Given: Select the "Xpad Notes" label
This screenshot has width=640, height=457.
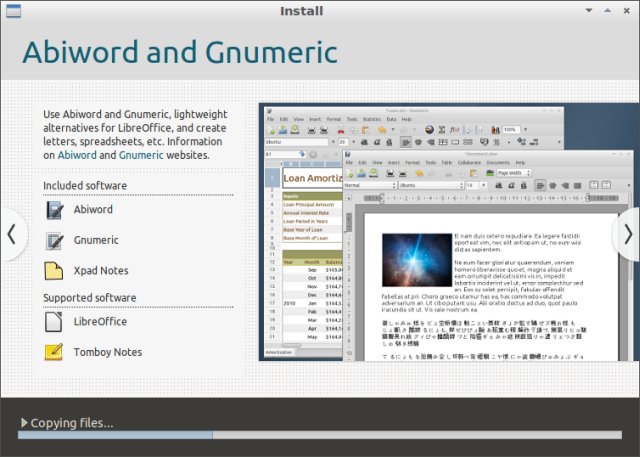Looking at the screenshot, I should [x=101, y=271].
